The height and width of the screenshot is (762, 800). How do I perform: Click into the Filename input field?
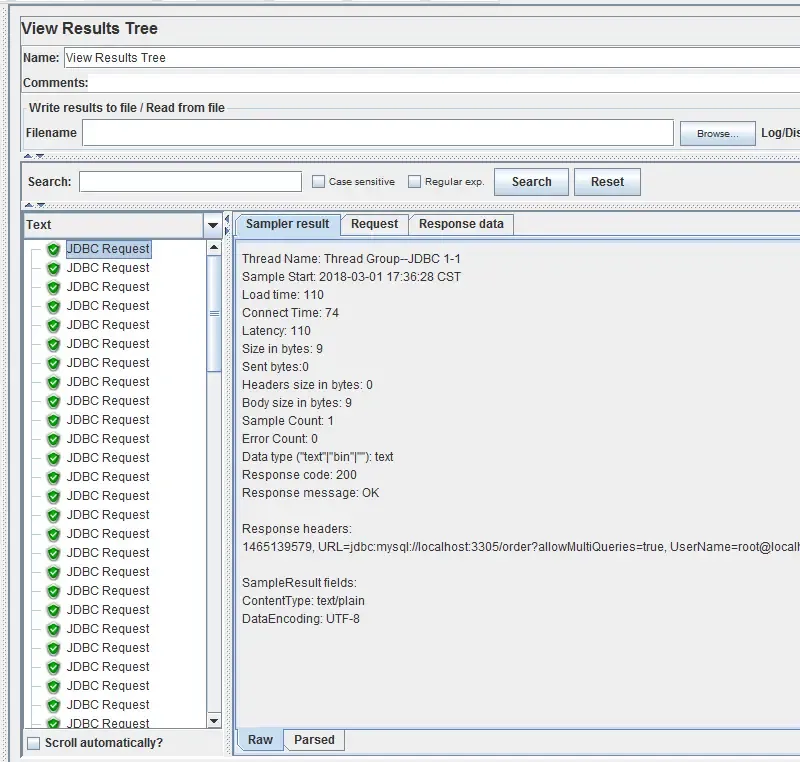pos(377,133)
